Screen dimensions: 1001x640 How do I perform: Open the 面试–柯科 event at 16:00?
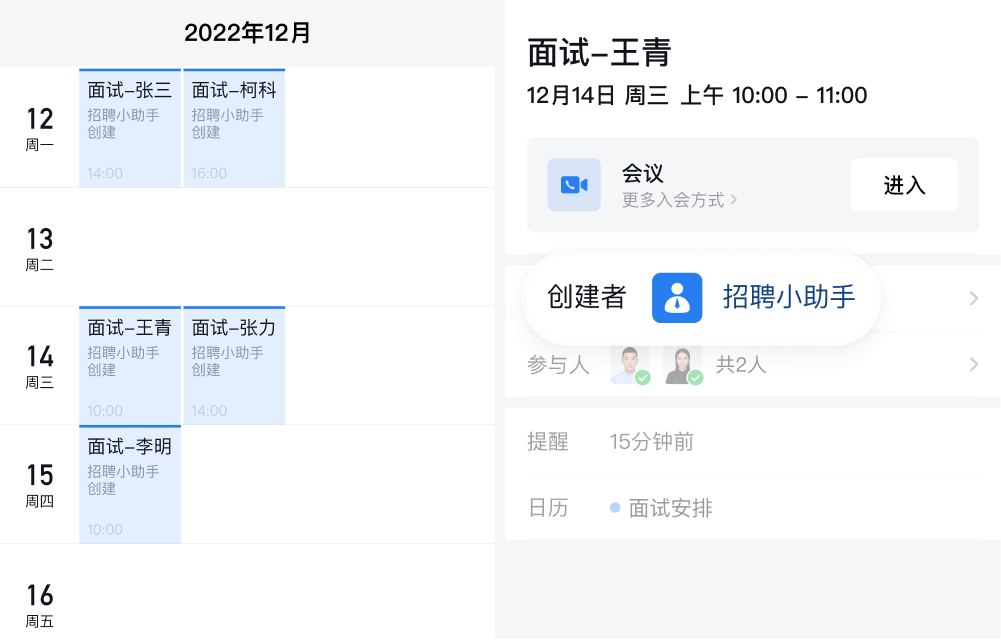point(233,127)
